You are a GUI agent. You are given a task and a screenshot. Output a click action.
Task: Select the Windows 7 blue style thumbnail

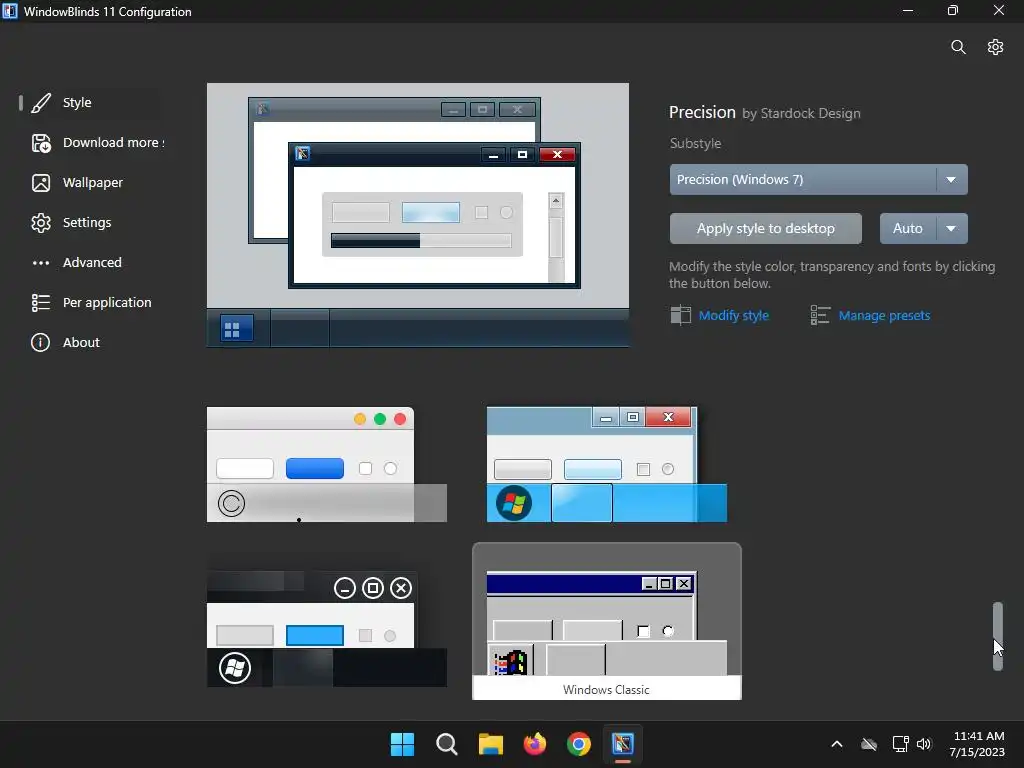point(607,464)
